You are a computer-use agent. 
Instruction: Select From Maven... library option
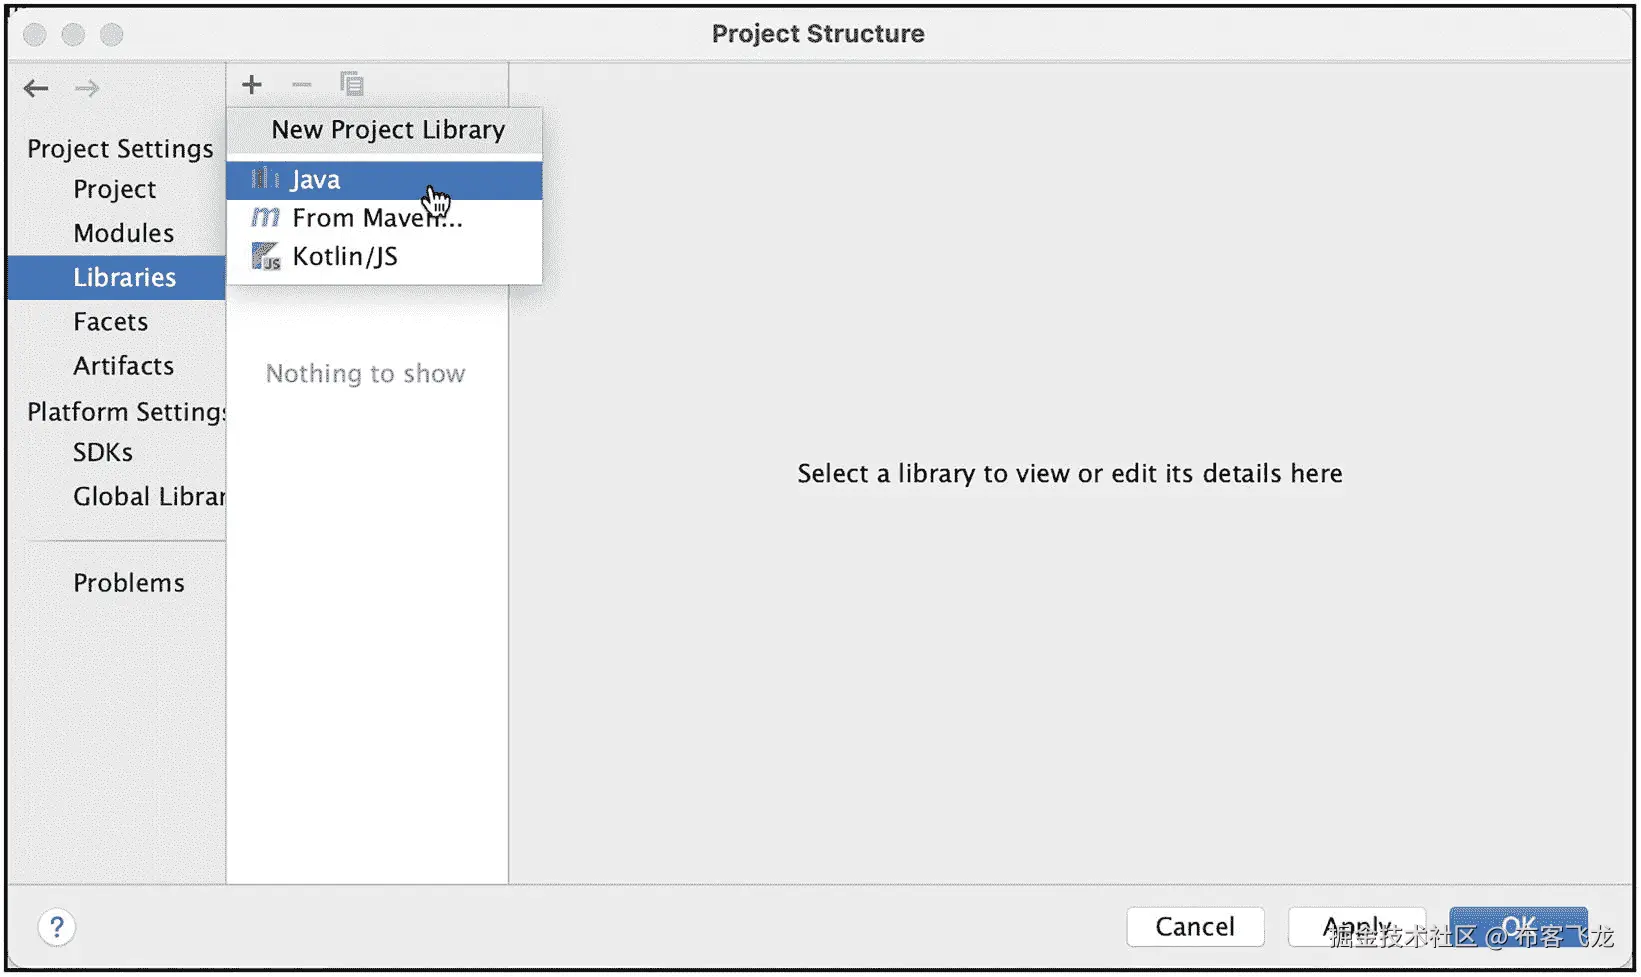tap(377, 218)
